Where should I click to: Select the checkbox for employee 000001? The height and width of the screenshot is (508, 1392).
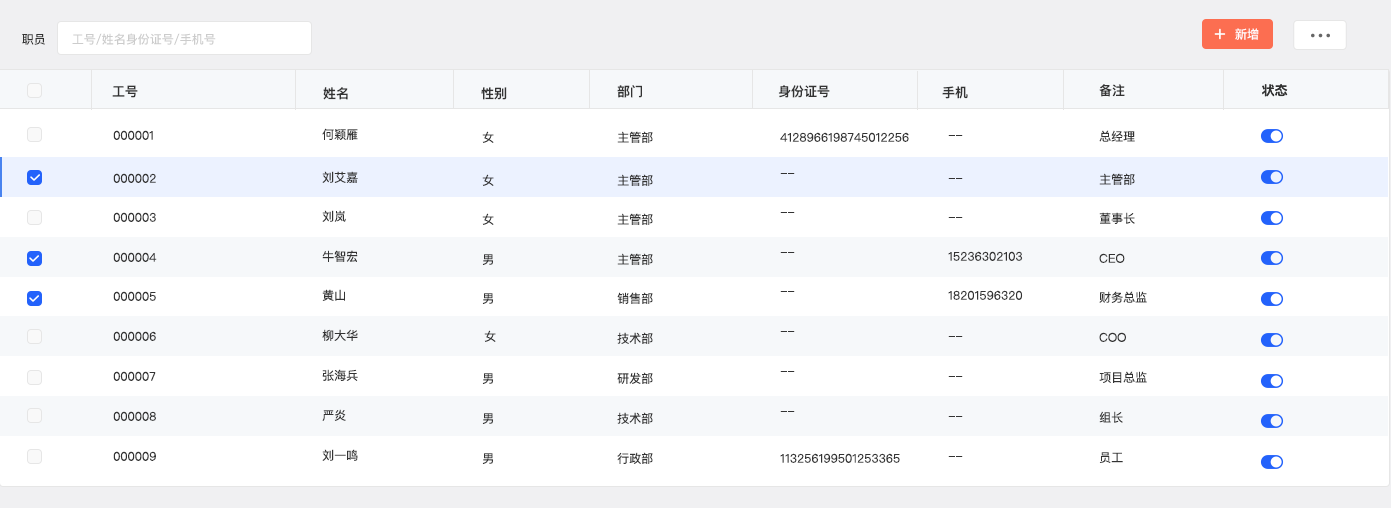(35, 135)
